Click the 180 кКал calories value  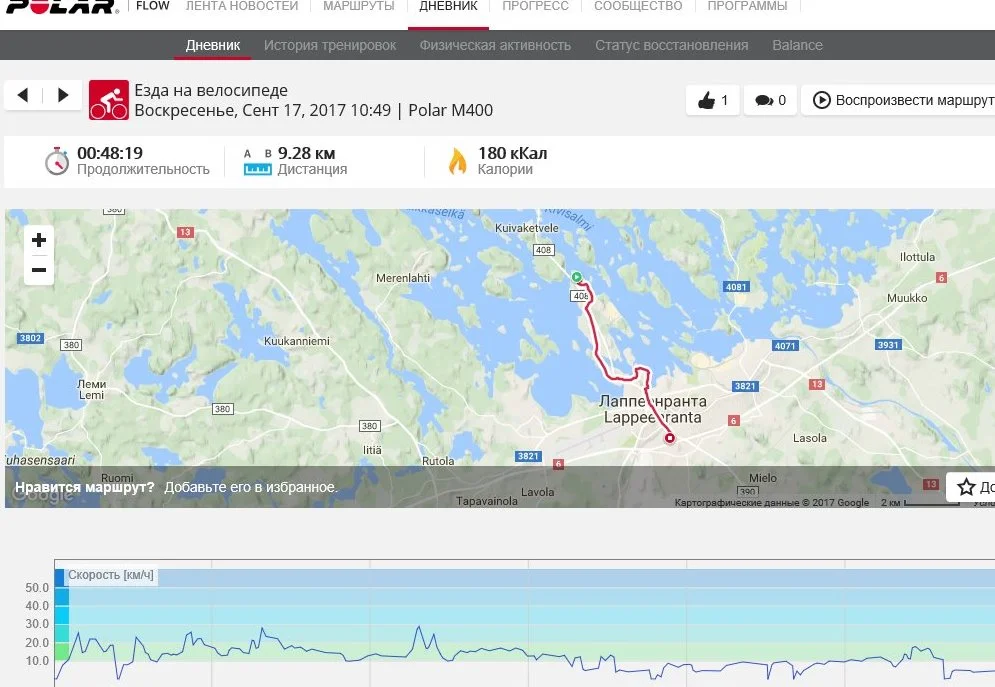point(512,153)
